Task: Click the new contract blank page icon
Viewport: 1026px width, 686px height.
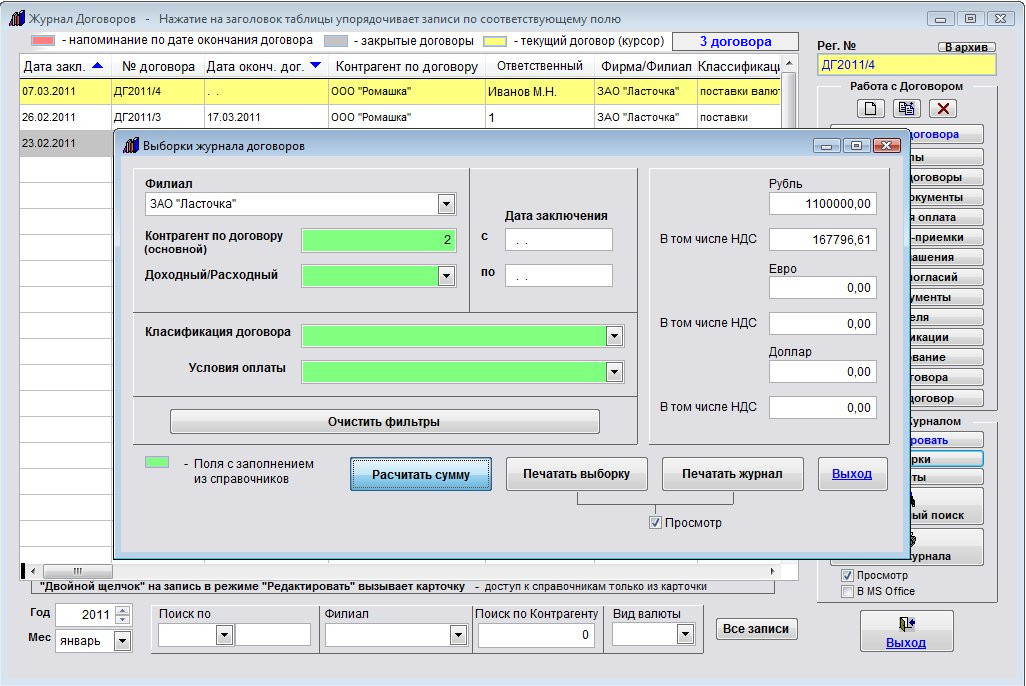Action: 871,109
